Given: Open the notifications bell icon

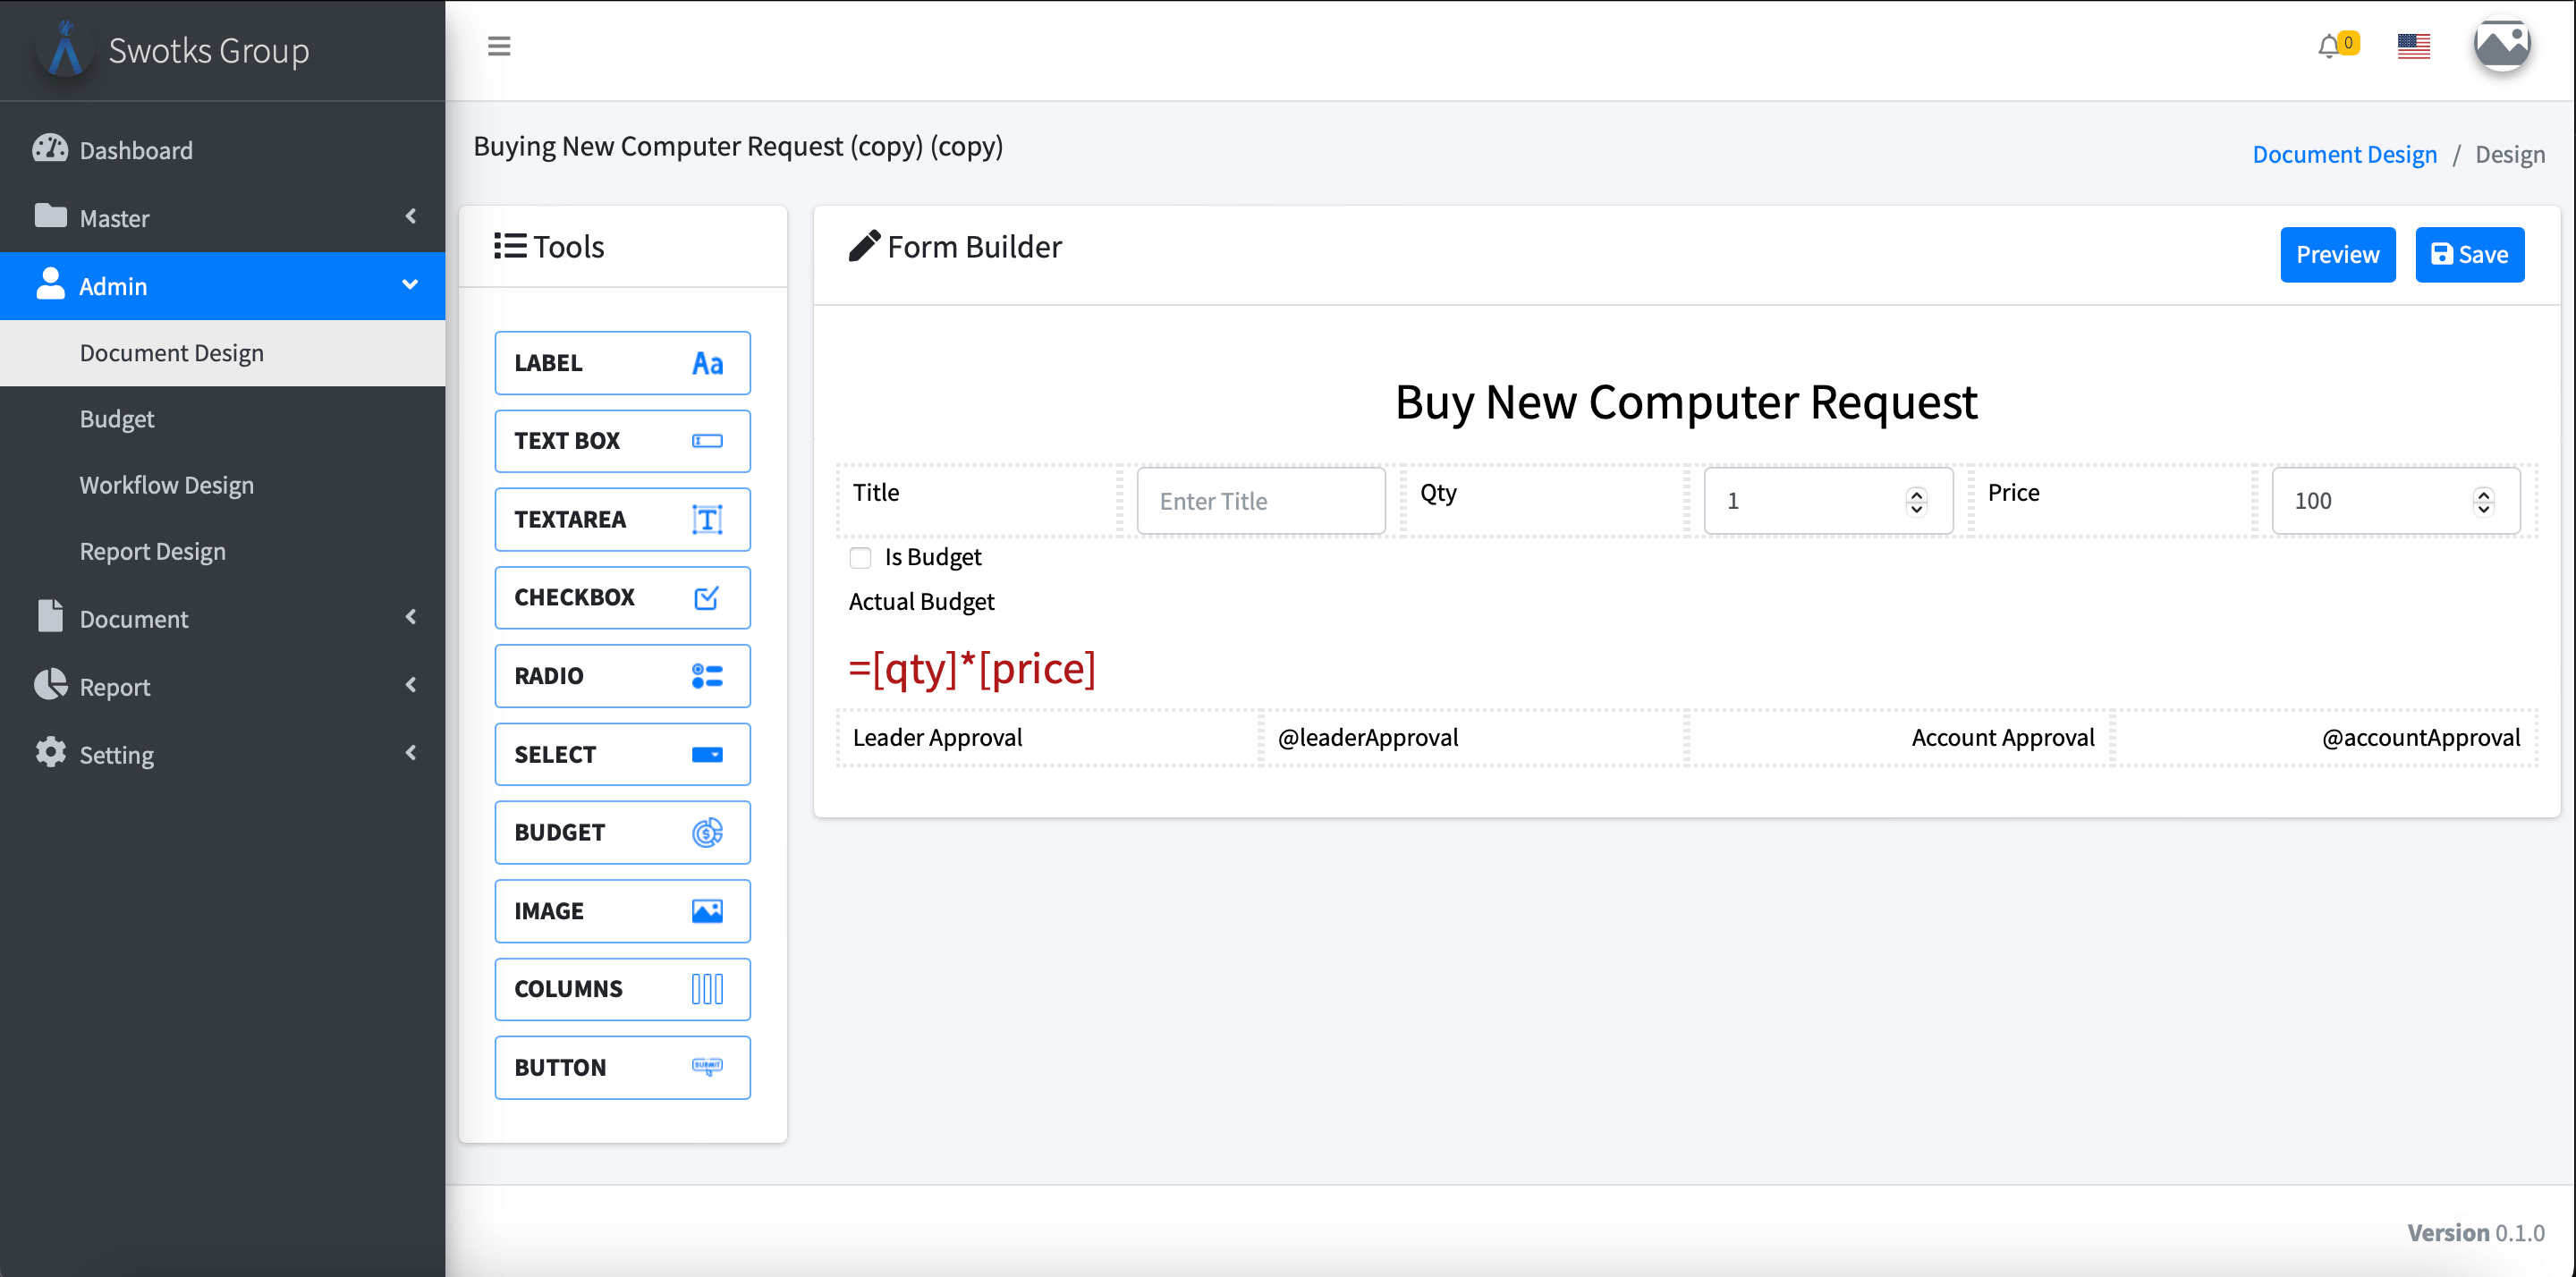Looking at the screenshot, I should pos(2329,46).
